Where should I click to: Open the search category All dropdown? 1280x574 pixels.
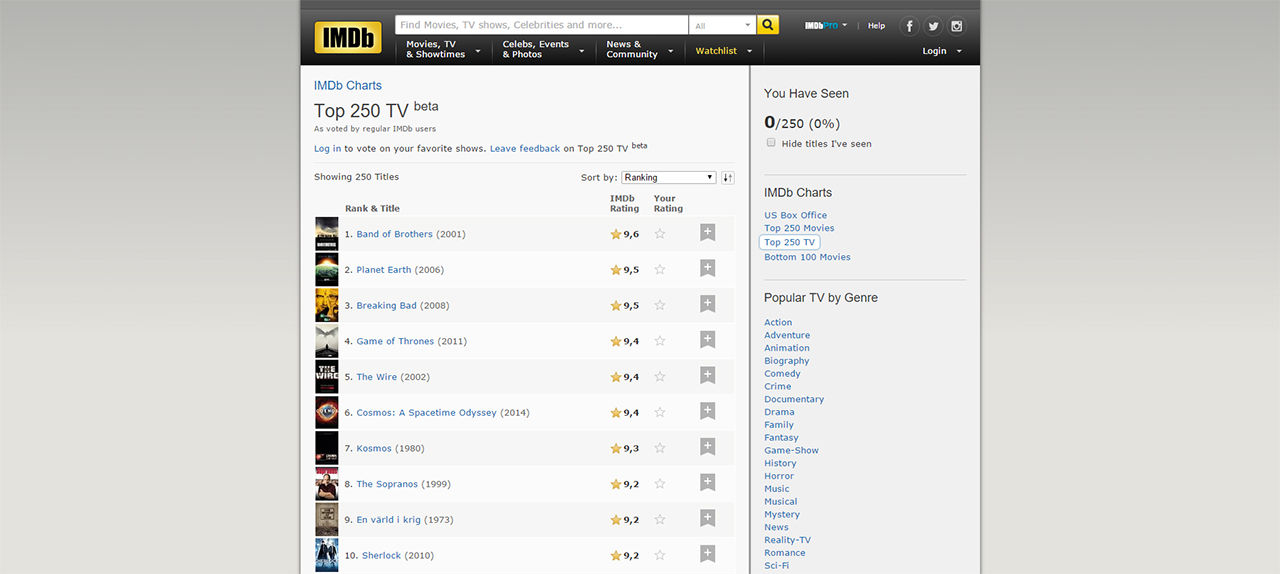tap(722, 25)
